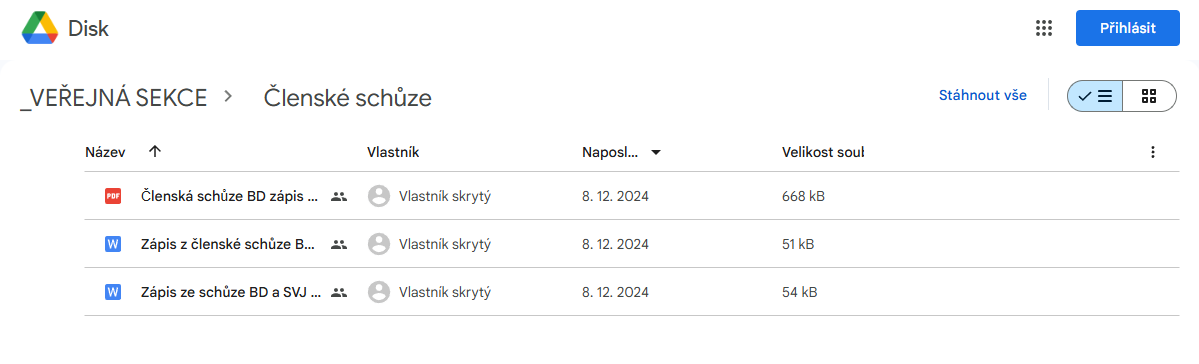The image size is (1199, 364).
Task: Open the three-dot column options menu
Action: pyautogui.click(x=1153, y=152)
